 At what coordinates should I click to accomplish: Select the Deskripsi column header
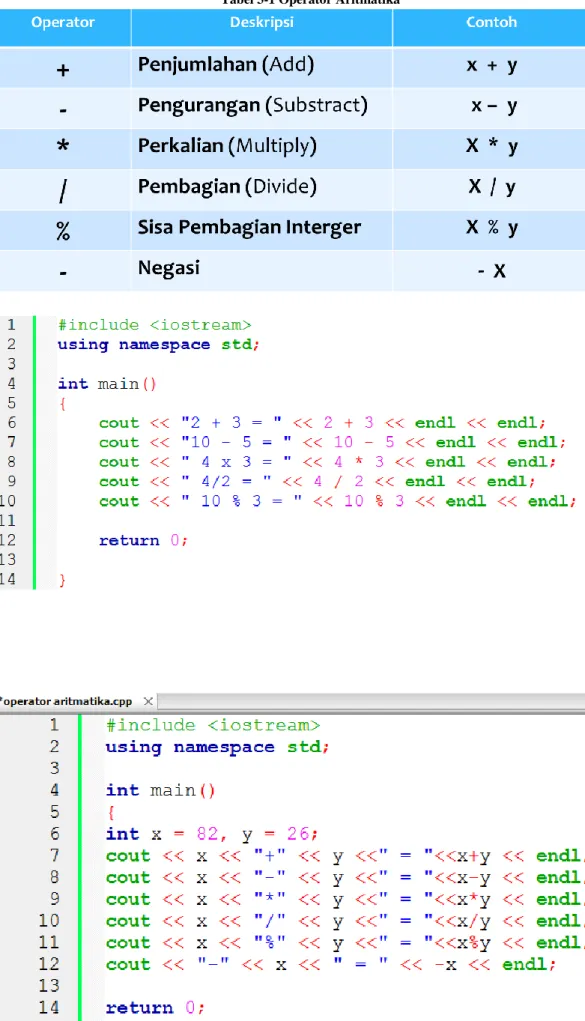pos(261,22)
